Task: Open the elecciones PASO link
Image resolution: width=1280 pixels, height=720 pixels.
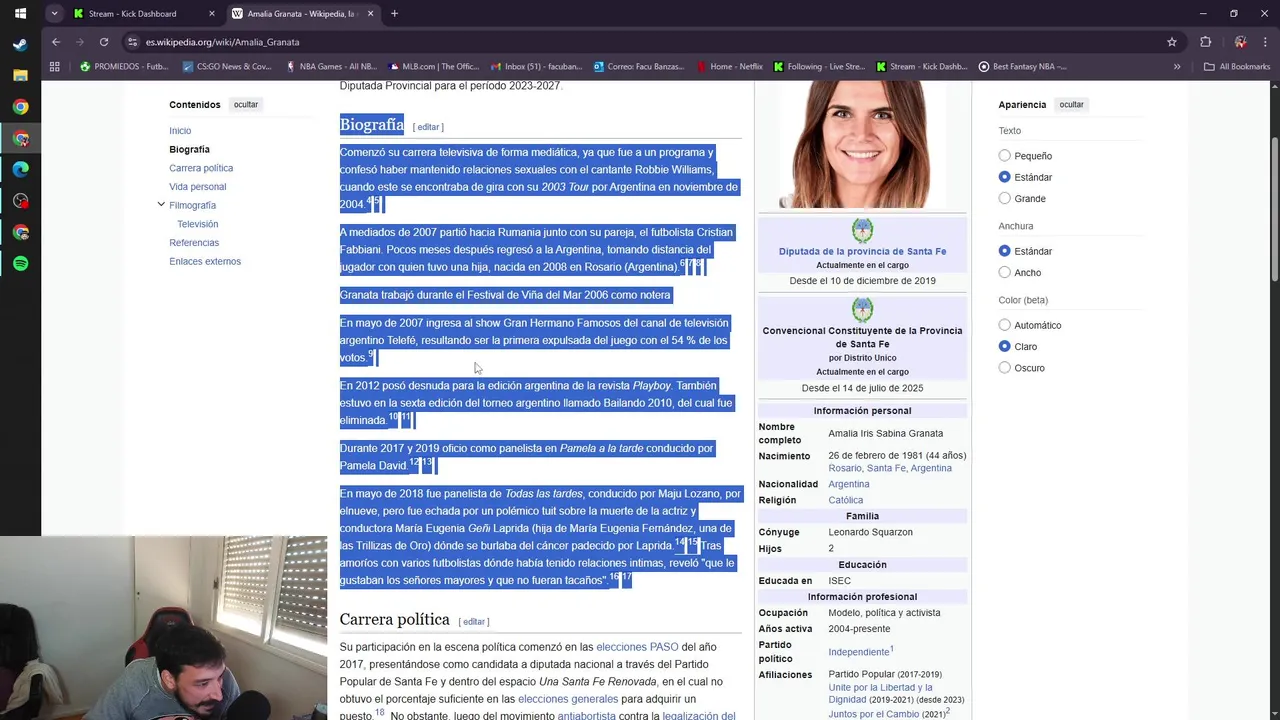Action: [637, 647]
